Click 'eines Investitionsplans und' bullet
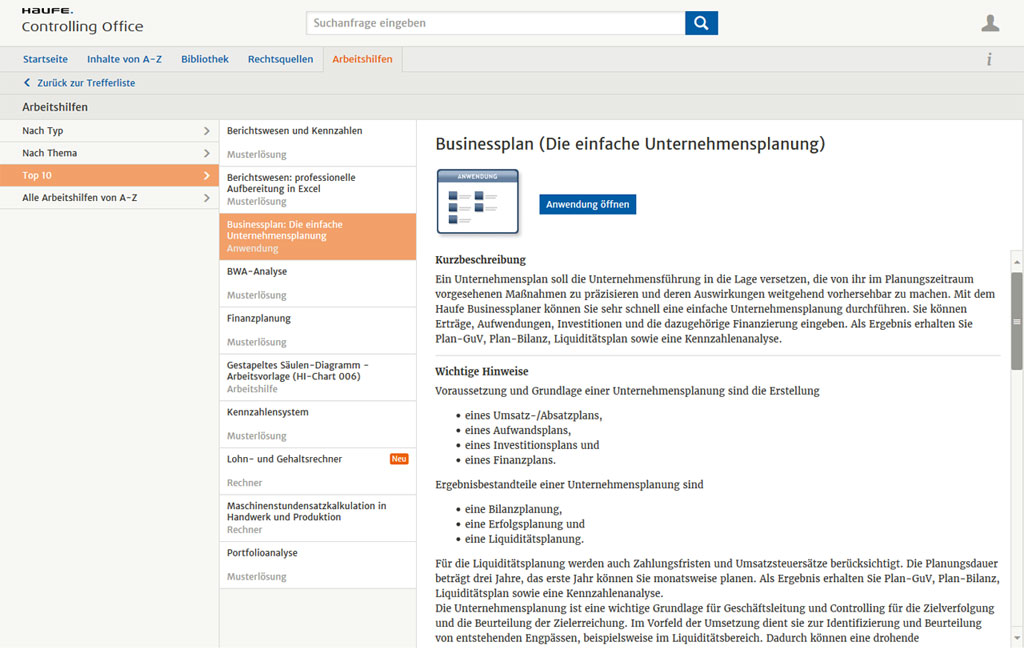1024x670 pixels. (x=532, y=445)
